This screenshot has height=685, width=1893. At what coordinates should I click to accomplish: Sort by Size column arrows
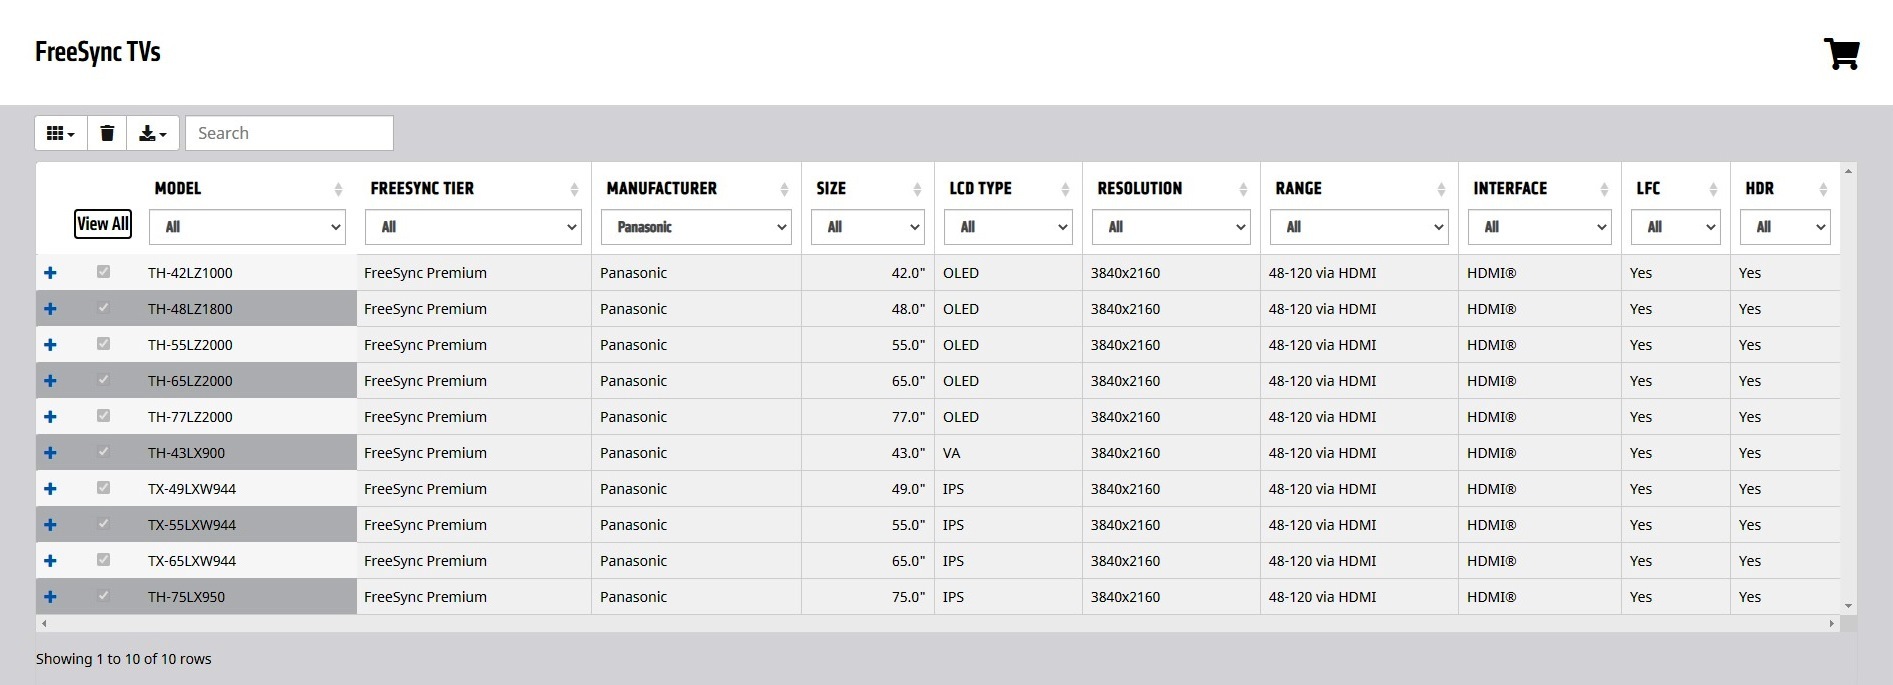(917, 189)
